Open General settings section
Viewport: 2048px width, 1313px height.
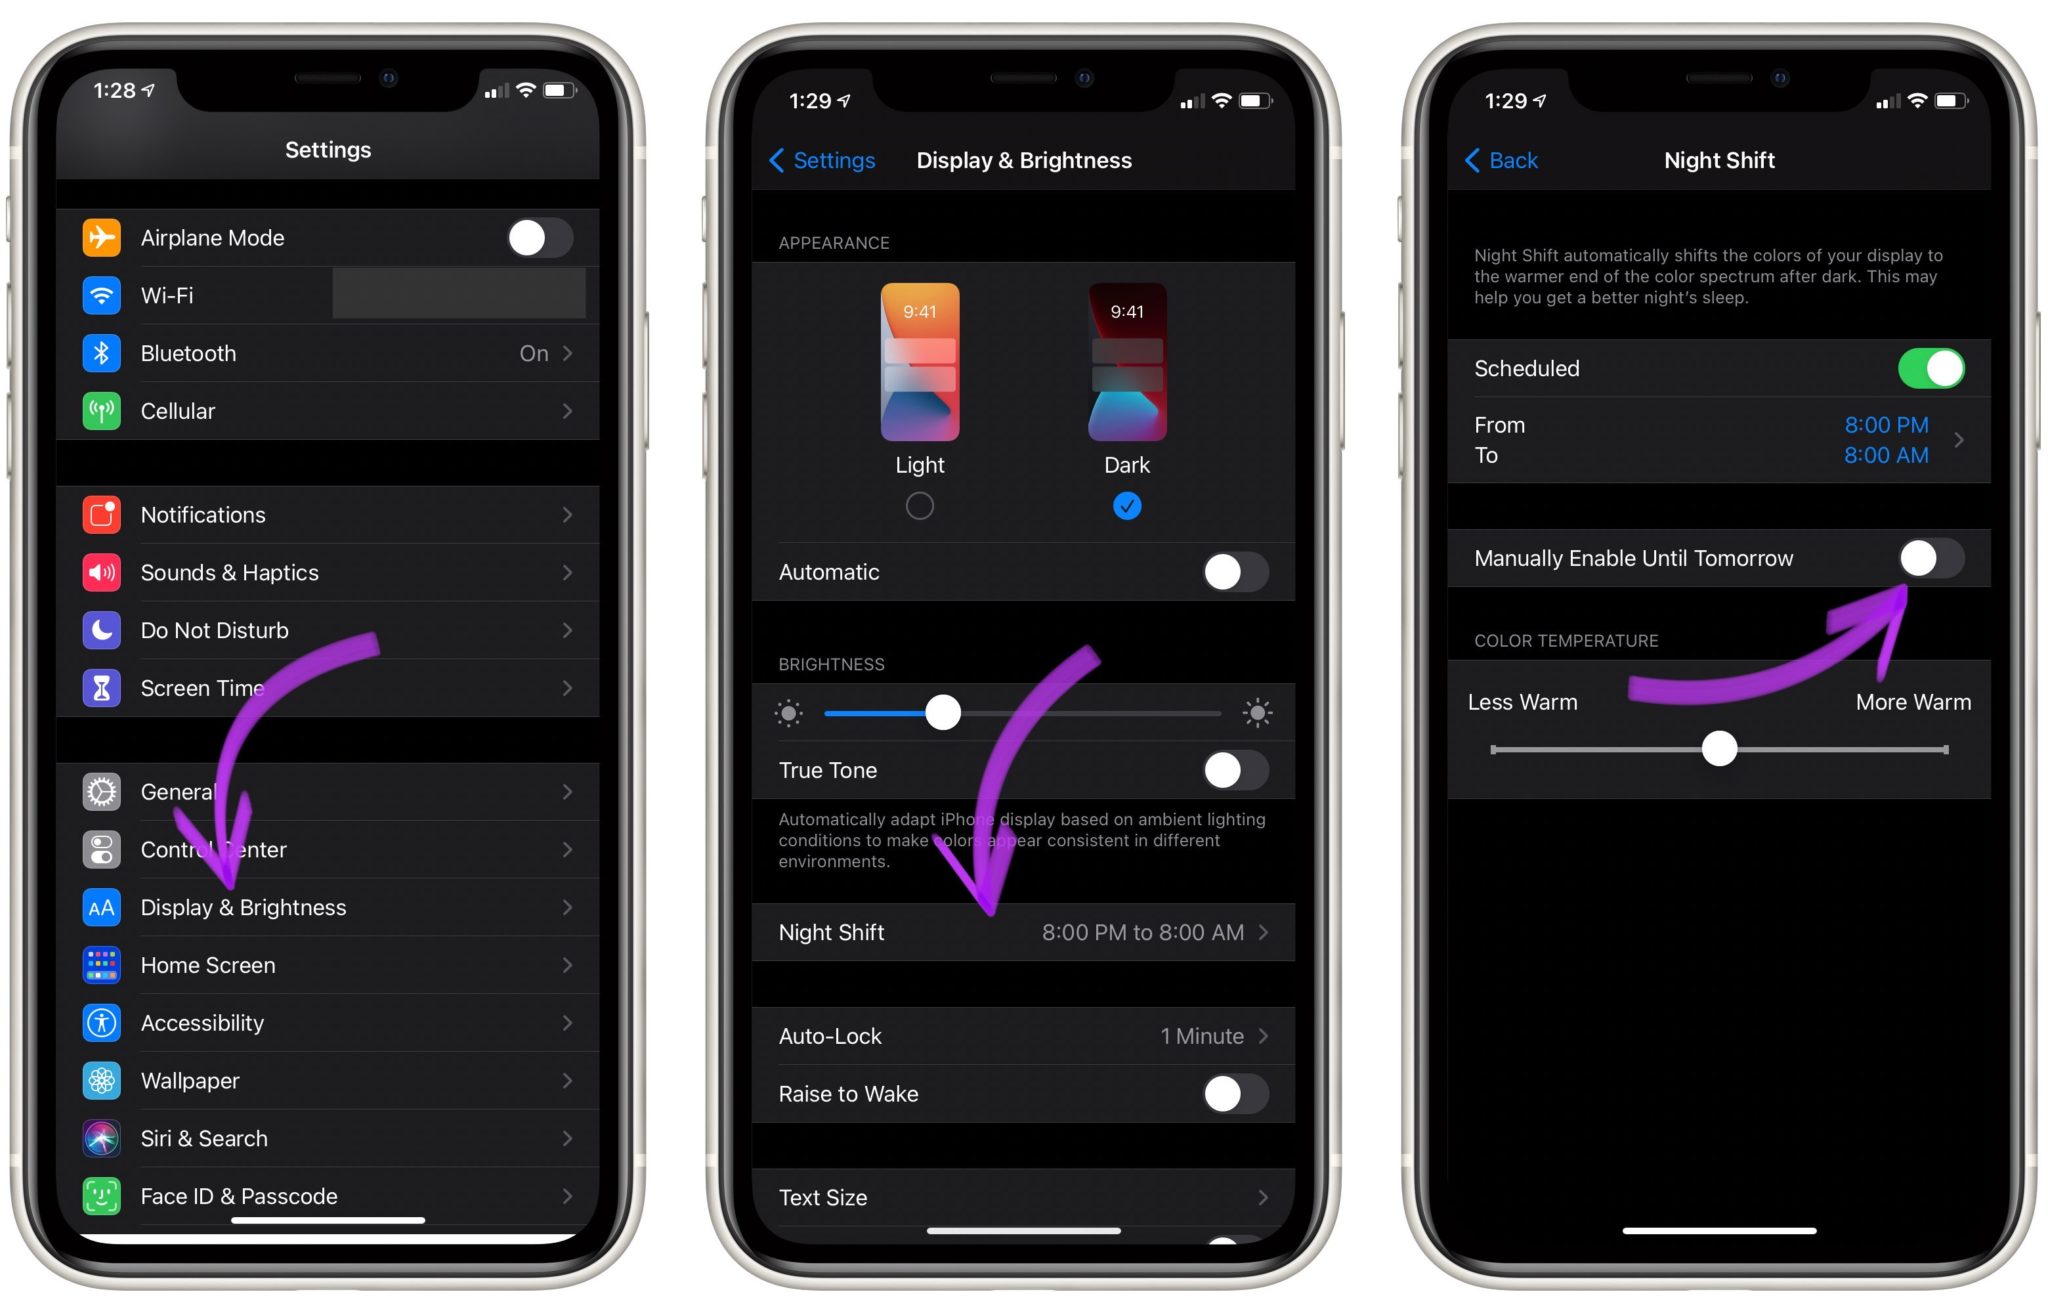[327, 789]
